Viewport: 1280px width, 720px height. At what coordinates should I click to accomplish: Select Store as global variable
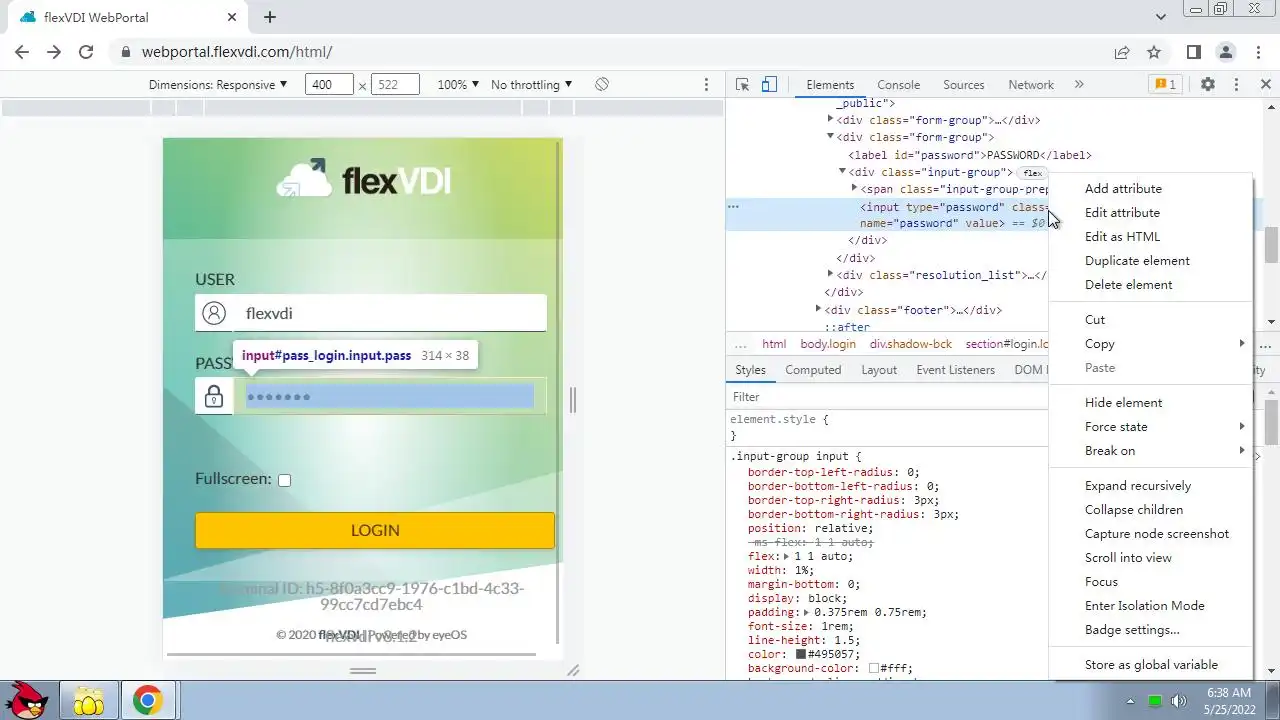point(1150,665)
